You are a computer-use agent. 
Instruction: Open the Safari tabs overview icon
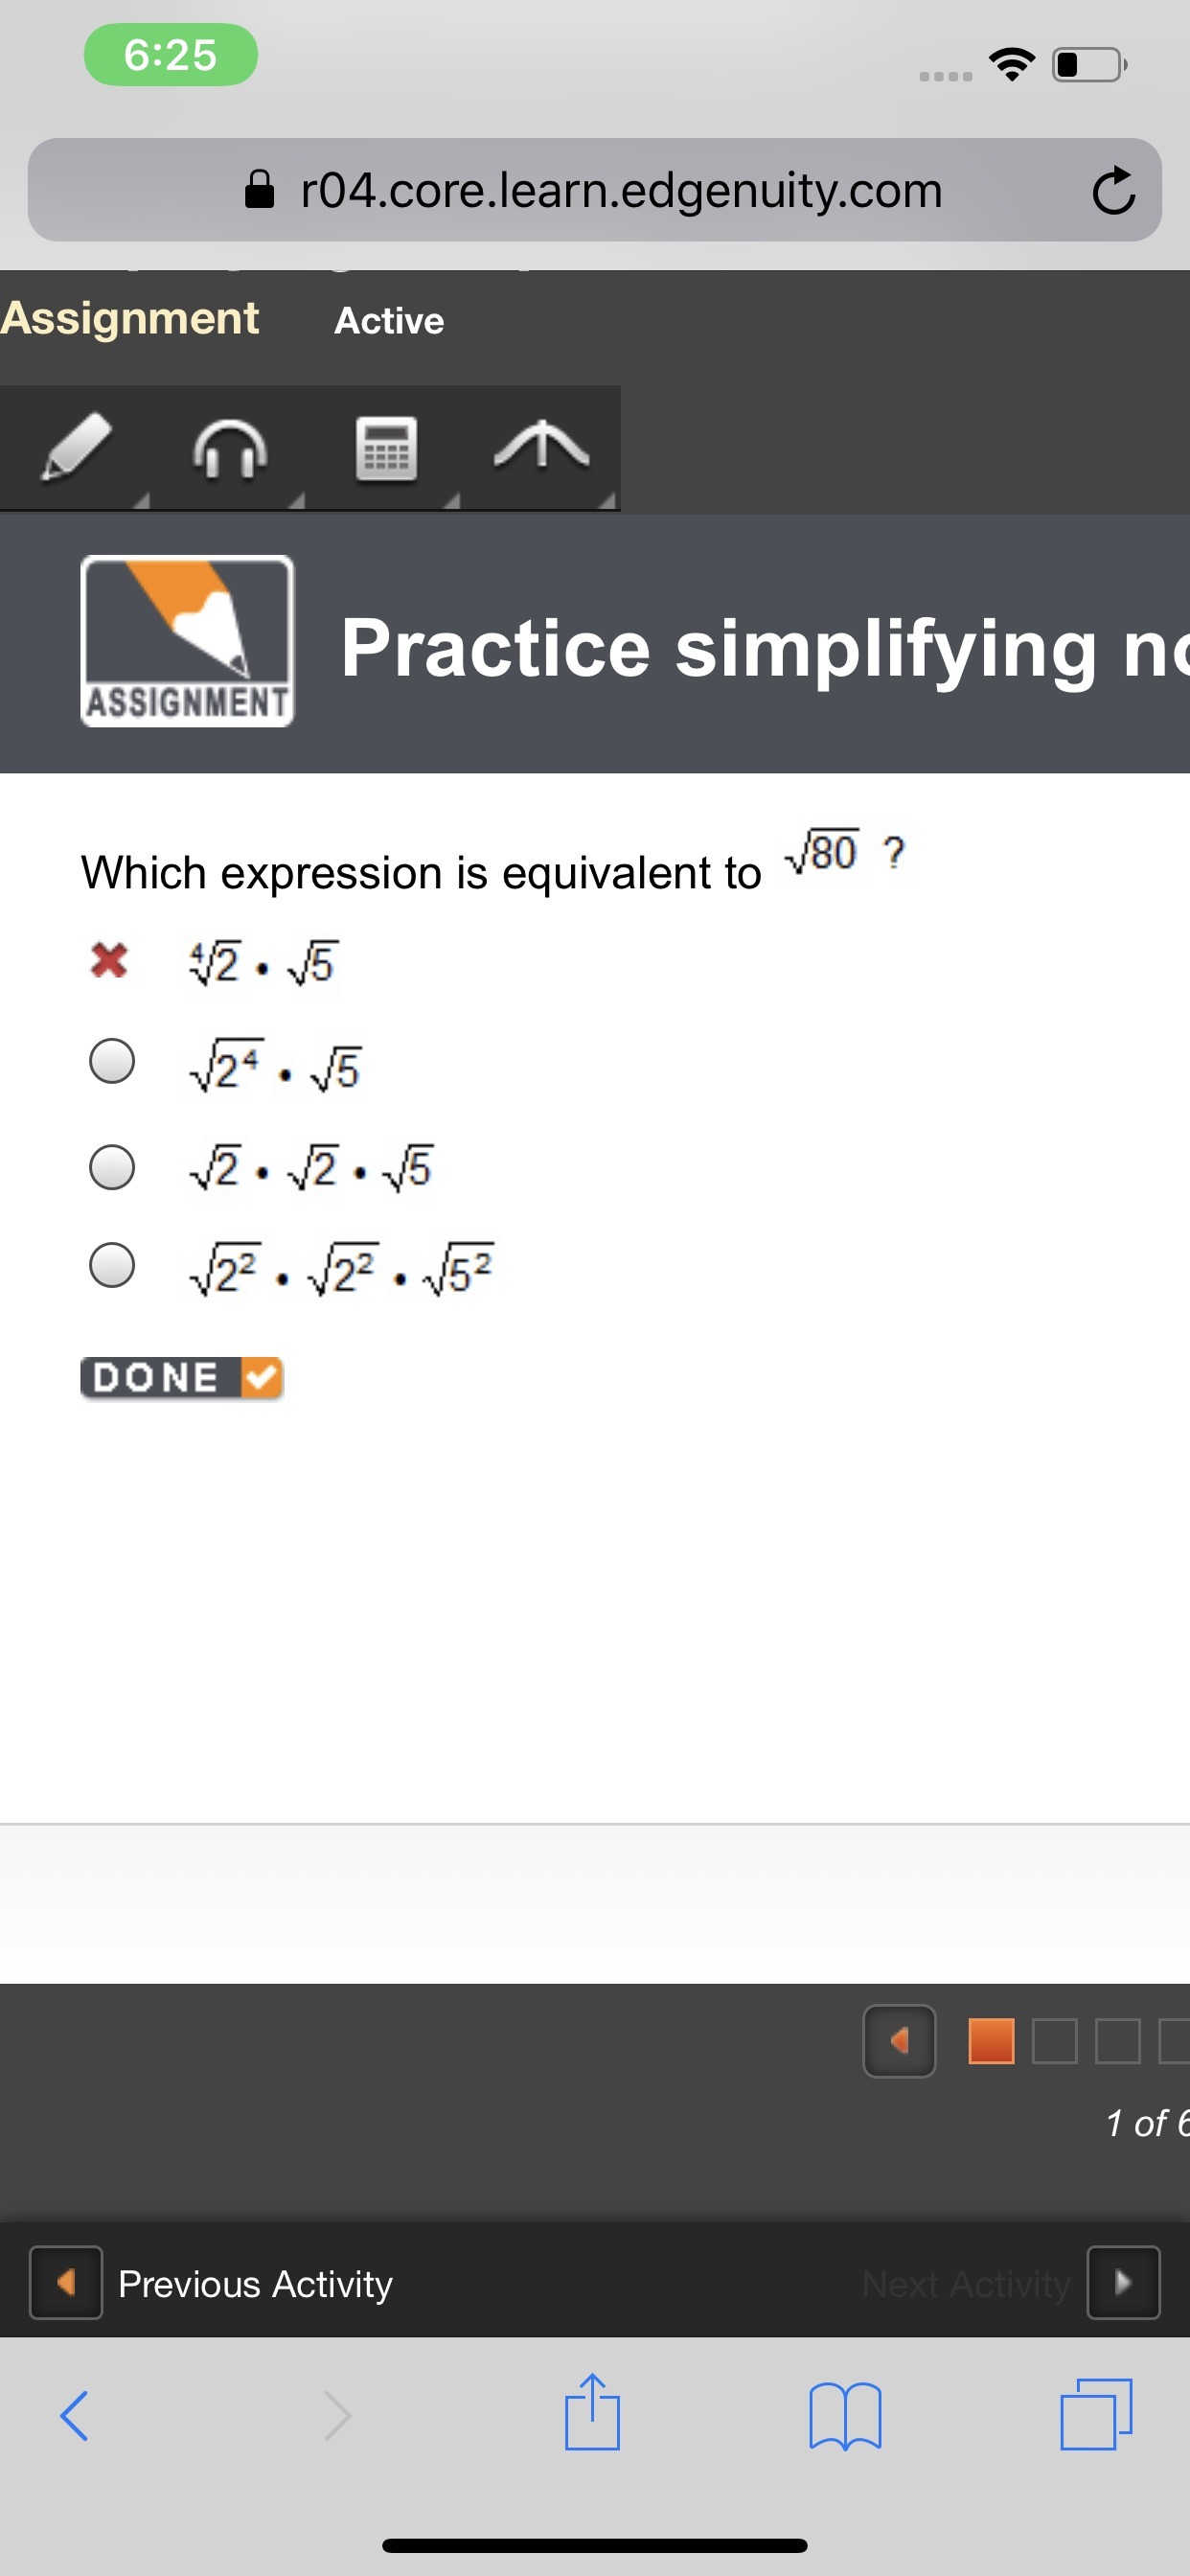pyautogui.click(x=1096, y=2414)
